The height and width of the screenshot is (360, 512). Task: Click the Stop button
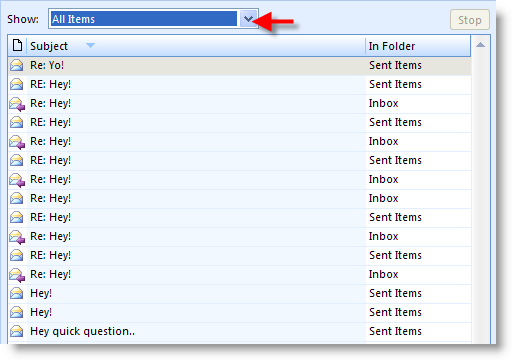(x=470, y=20)
